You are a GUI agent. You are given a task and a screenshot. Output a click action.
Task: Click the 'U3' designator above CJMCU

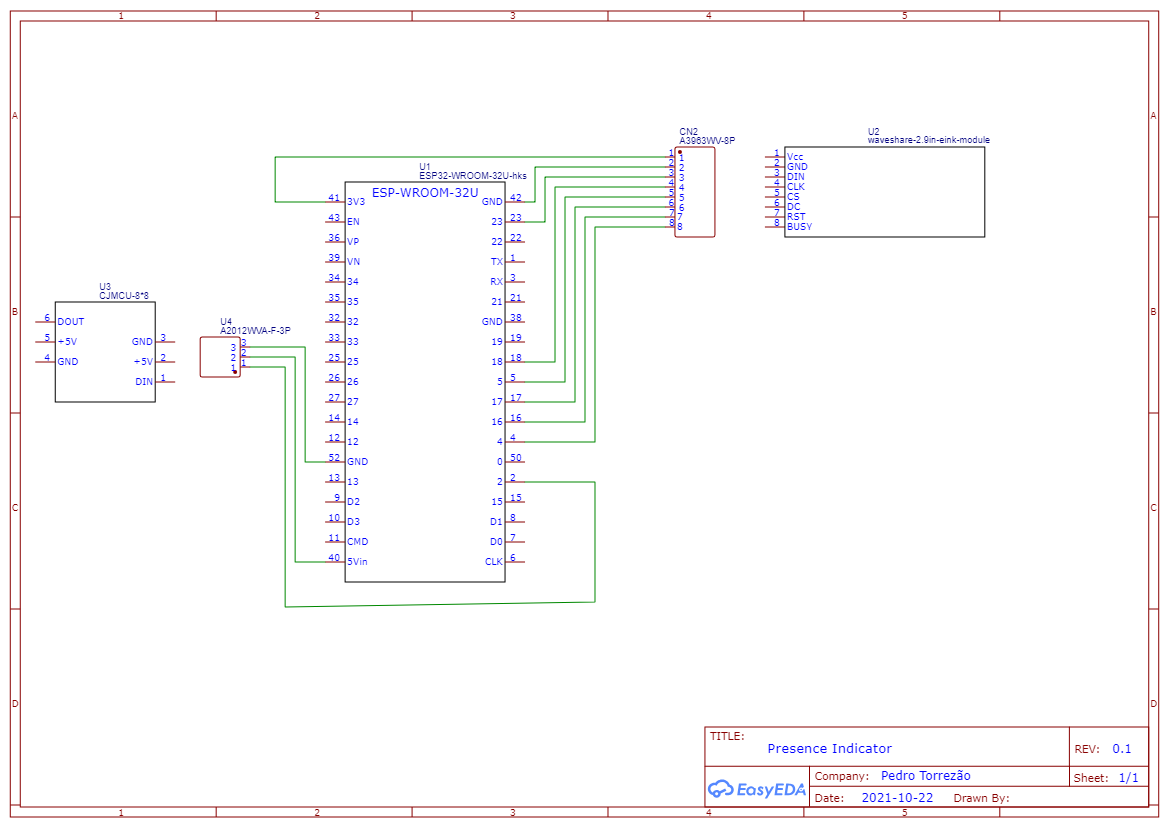click(105, 286)
